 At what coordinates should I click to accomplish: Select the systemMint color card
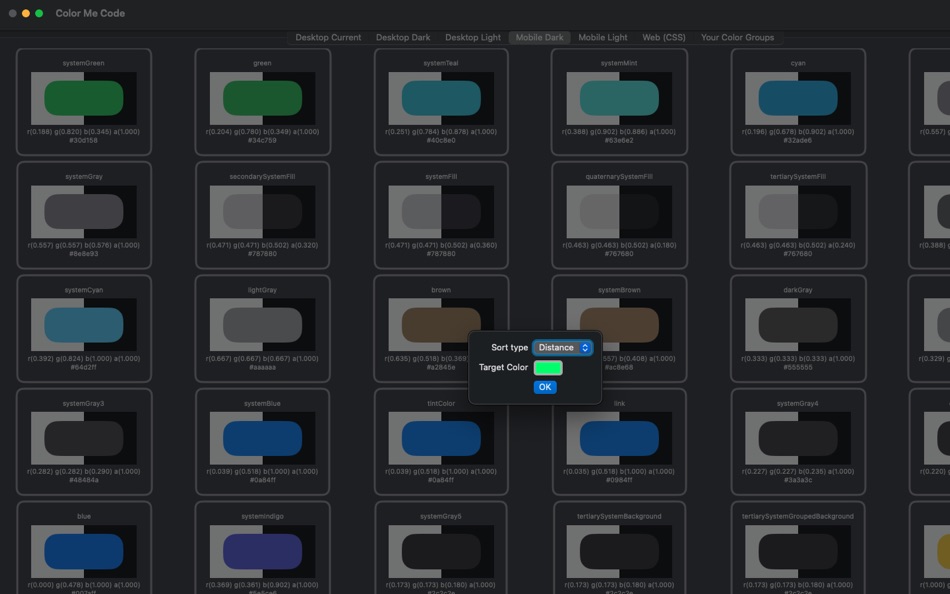[618, 98]
